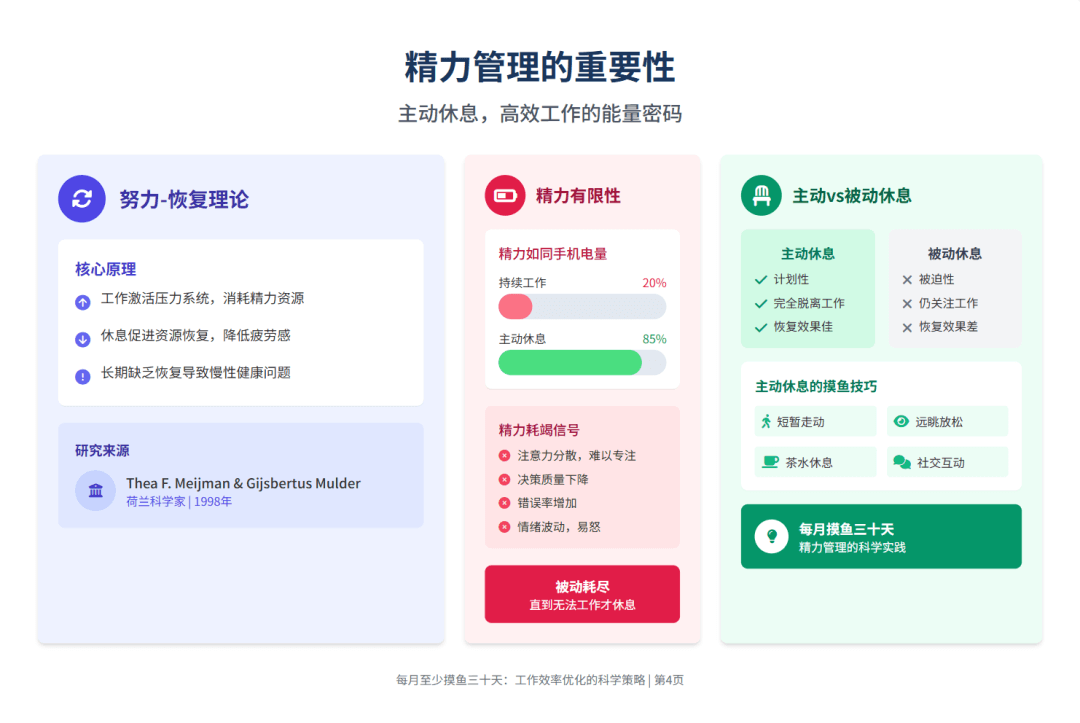Click the 精力管理的重要性 main title
This screenshot has height=723, width=1080.
click(540, 68)
